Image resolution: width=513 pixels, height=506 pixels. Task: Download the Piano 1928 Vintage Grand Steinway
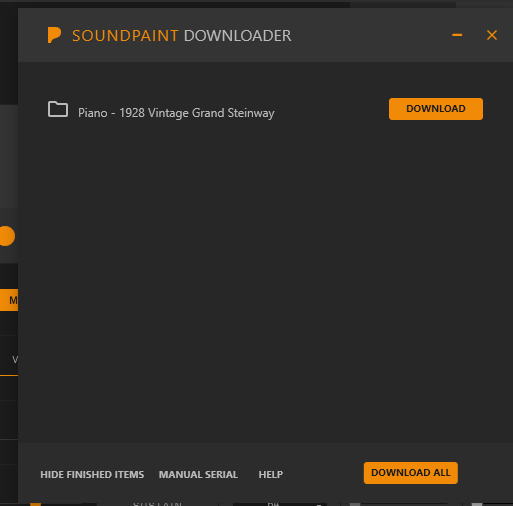pos(436,109)
